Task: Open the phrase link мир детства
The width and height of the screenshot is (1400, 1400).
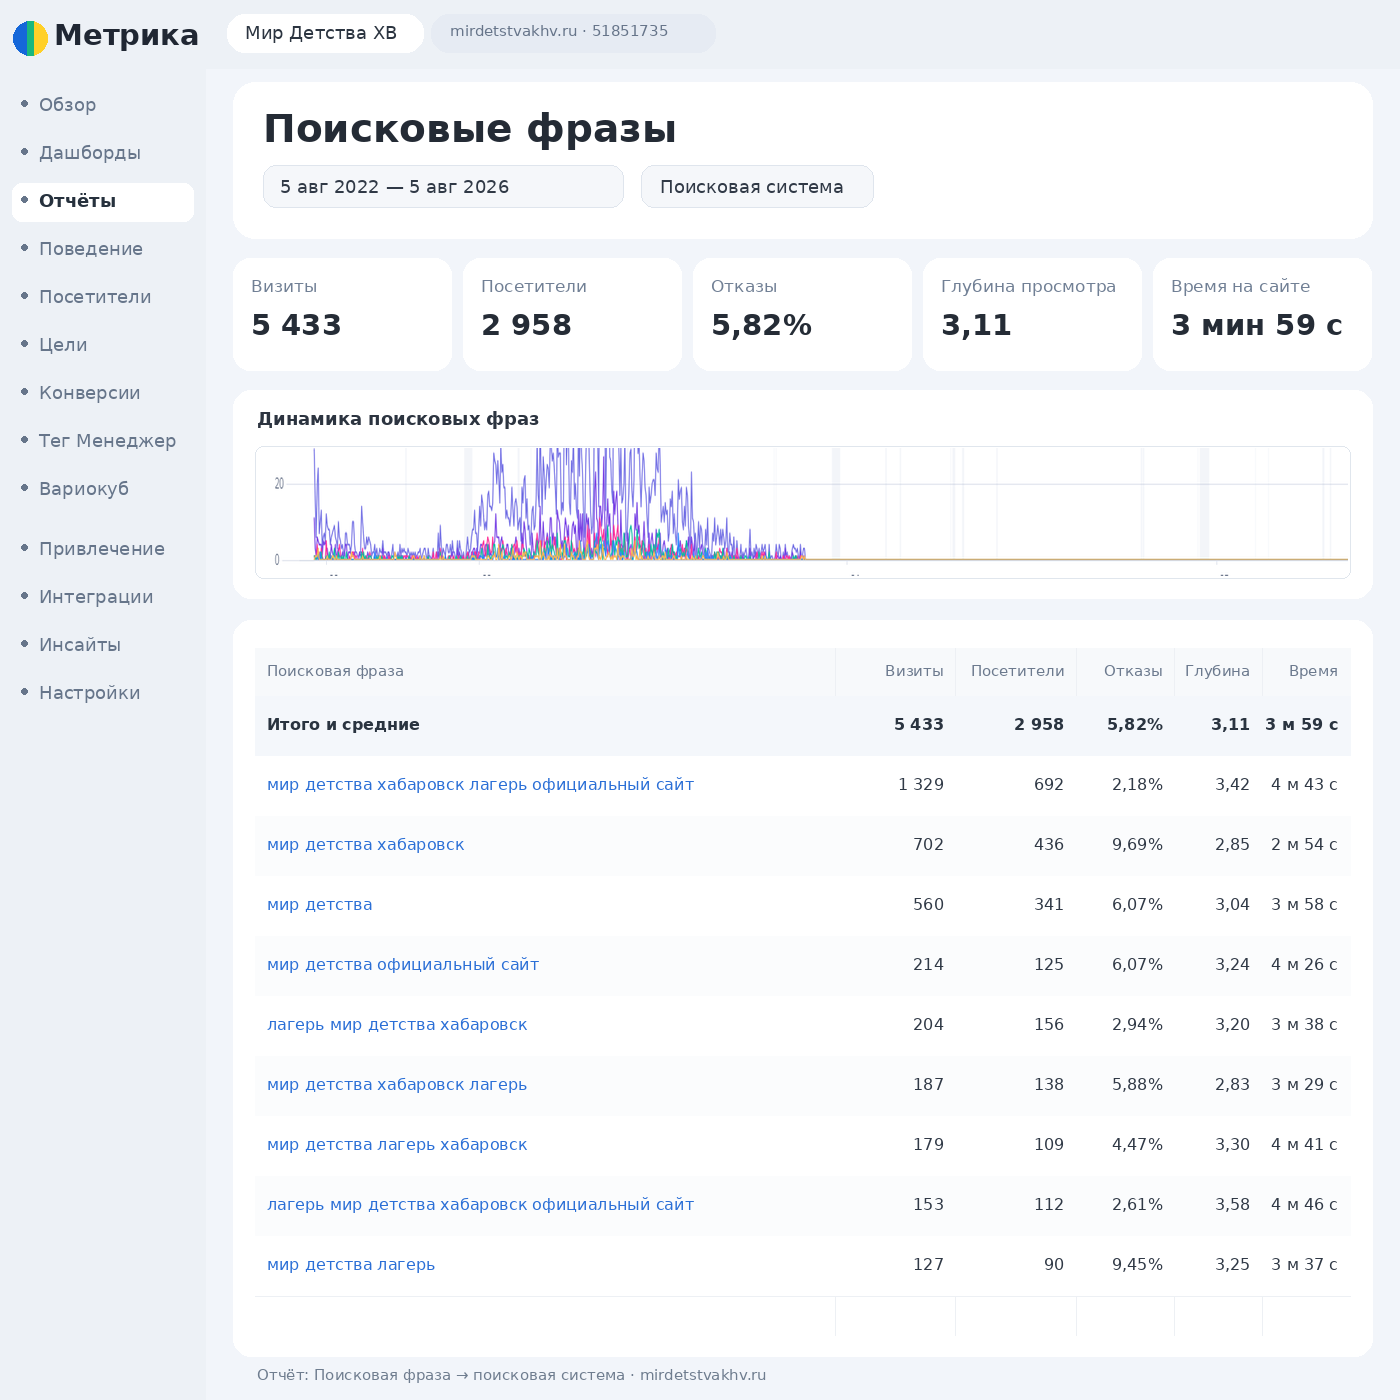Action: pos(319,905)
